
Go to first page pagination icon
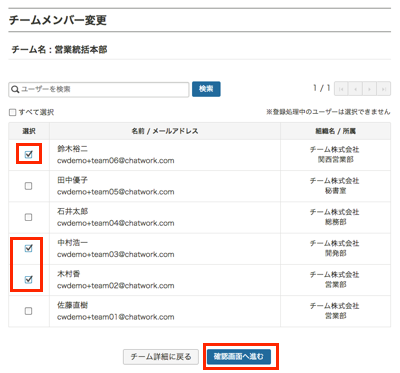point(341,89)
